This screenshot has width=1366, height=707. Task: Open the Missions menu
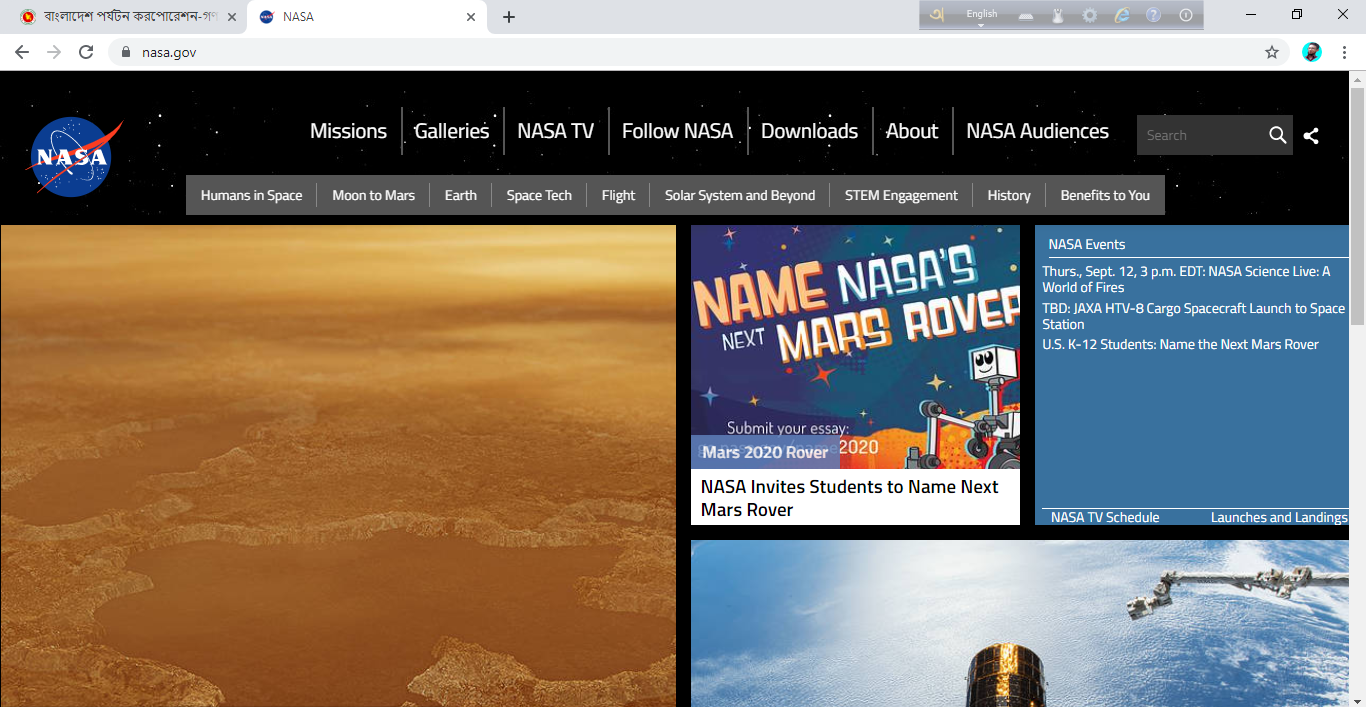point(348,131)
